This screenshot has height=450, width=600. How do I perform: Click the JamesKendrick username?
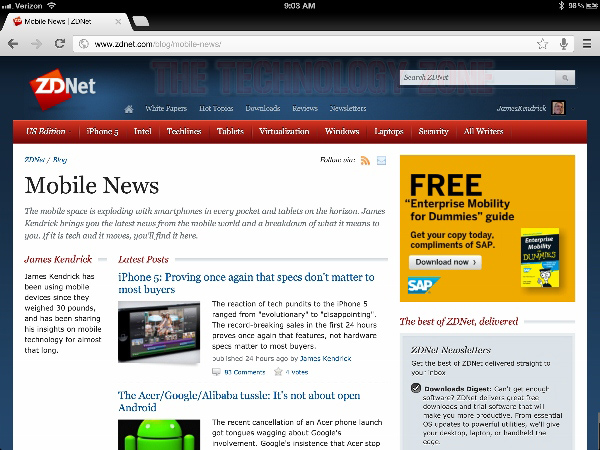pyautogui.click(x=521, y=108)
